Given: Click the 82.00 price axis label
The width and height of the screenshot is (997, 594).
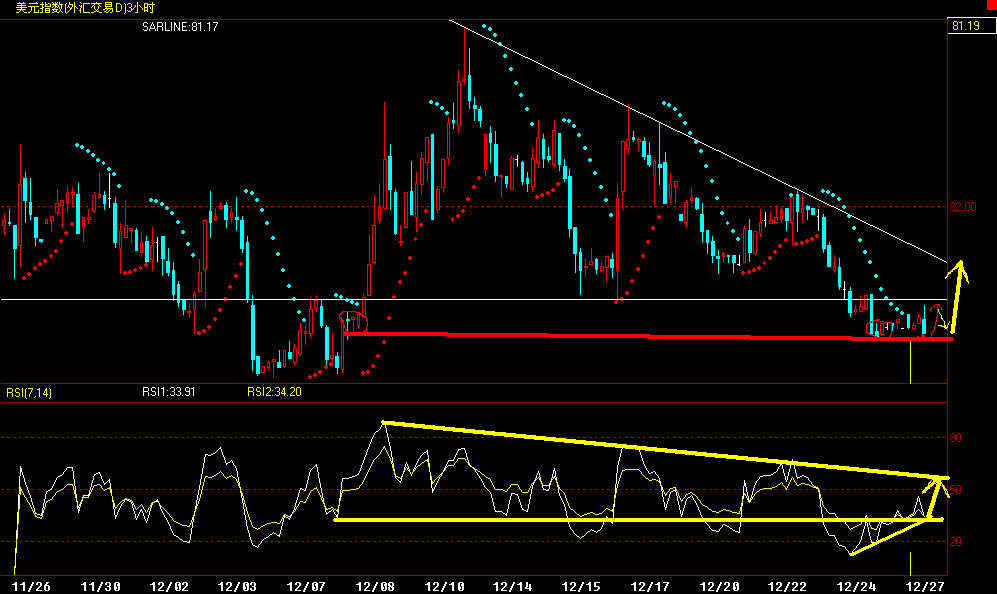Looking at the screenshot, I should pyautogui.click(x=962, y=207).
